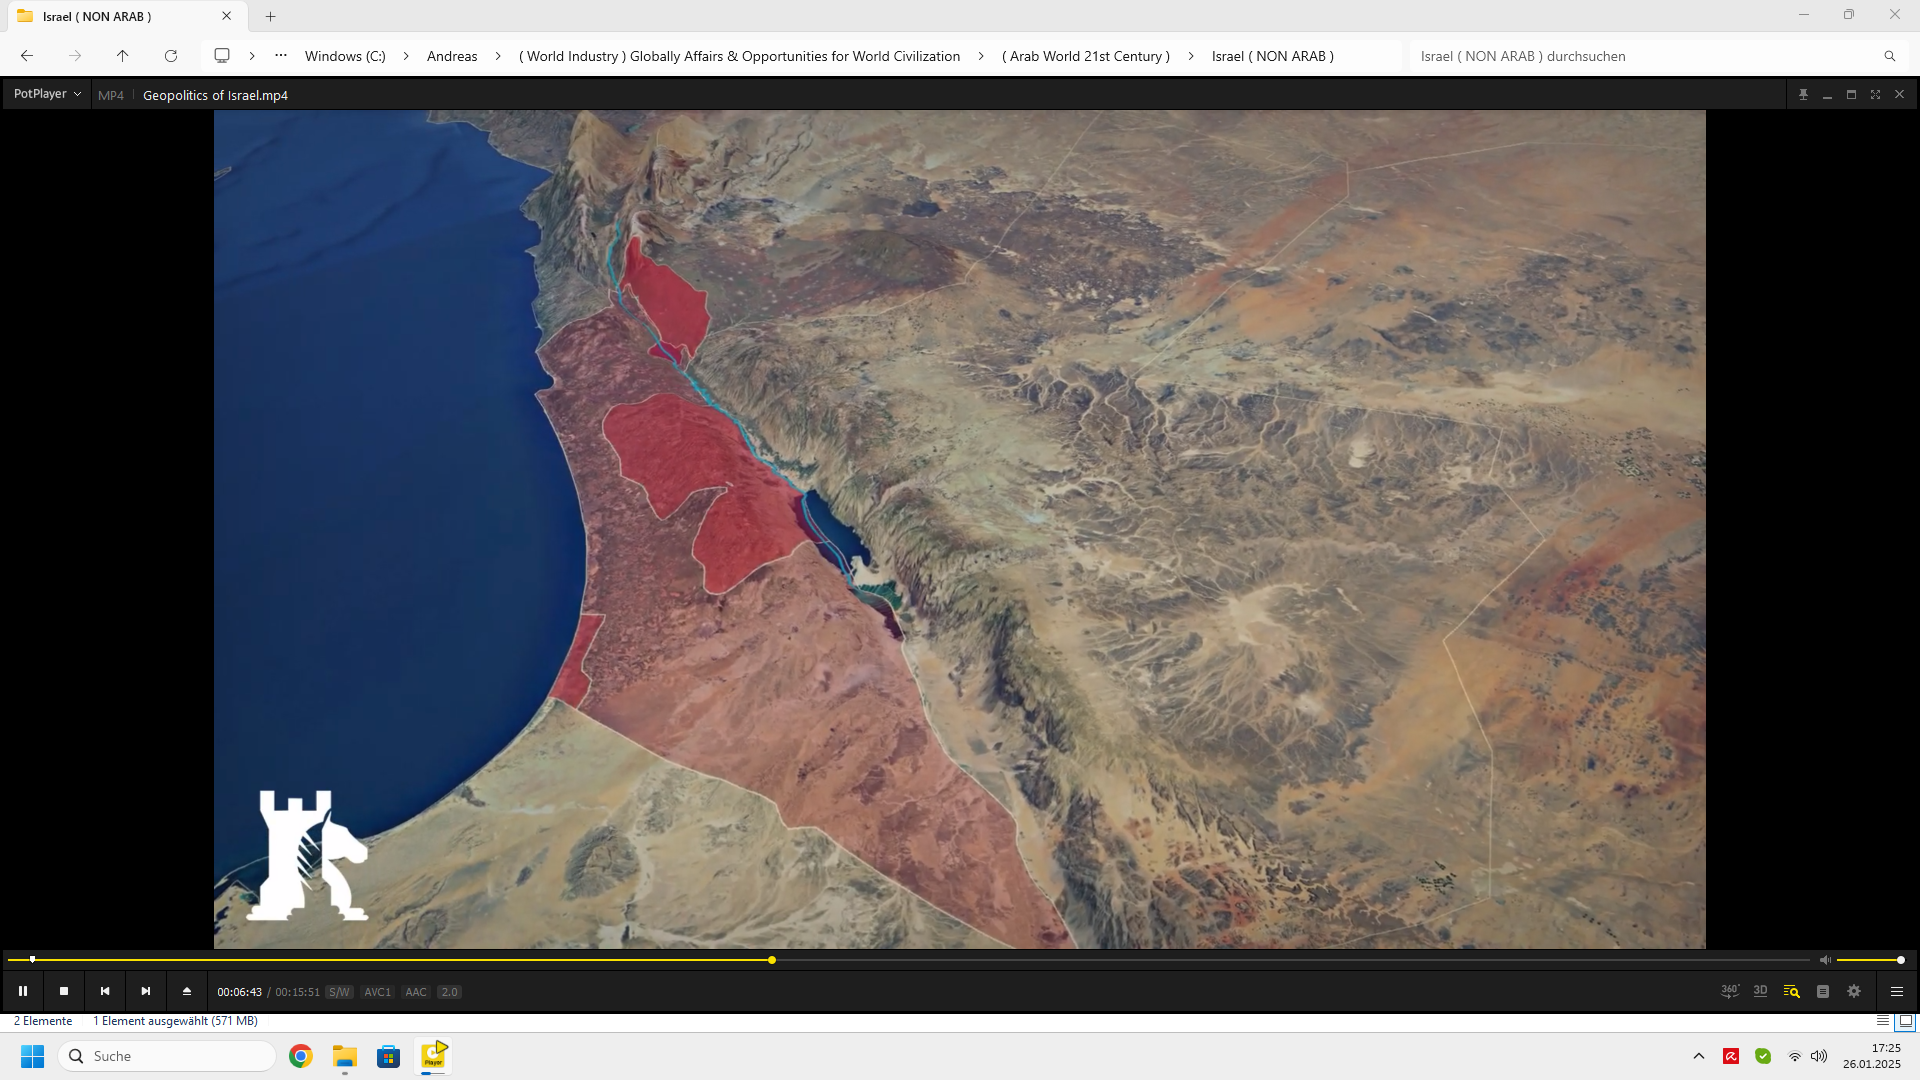Open the PotPlayer hamburger menu

click(x=1897, y=991)
